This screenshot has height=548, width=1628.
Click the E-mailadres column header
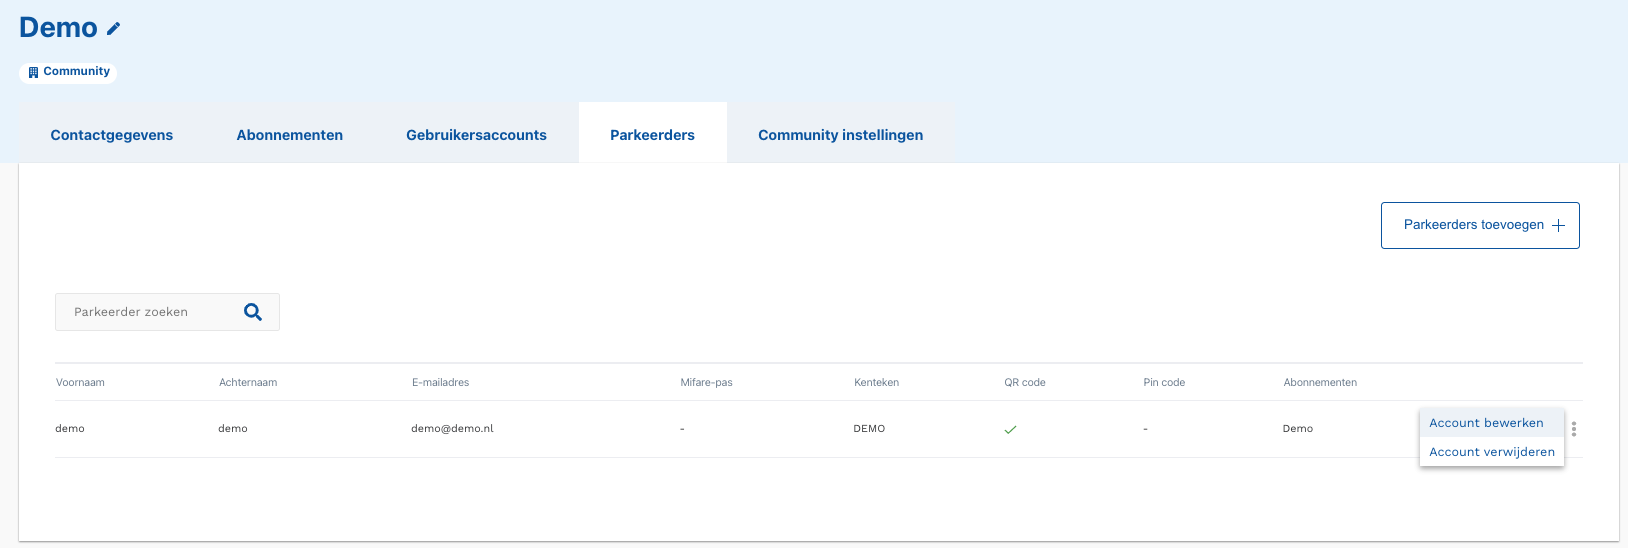point(440,383)
